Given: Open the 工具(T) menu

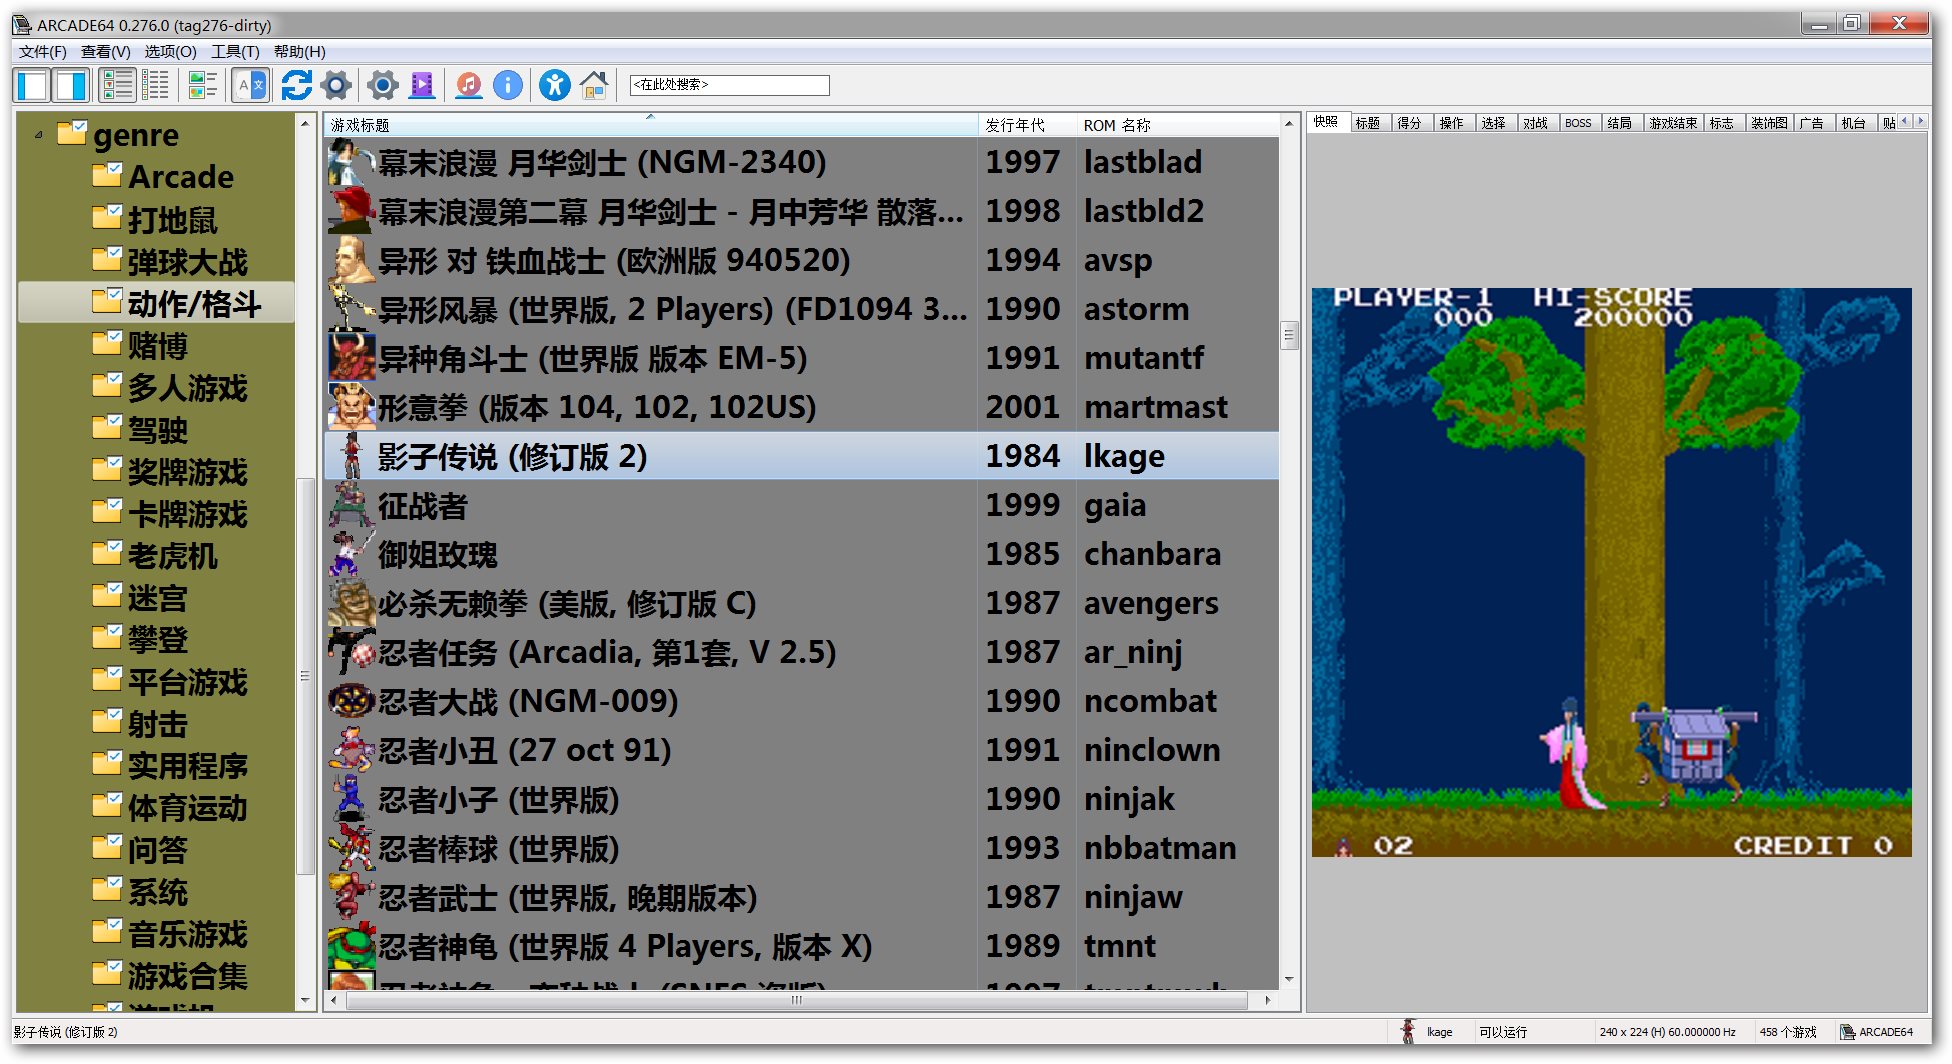Looking at the screenshot, I should click(235, 52).
